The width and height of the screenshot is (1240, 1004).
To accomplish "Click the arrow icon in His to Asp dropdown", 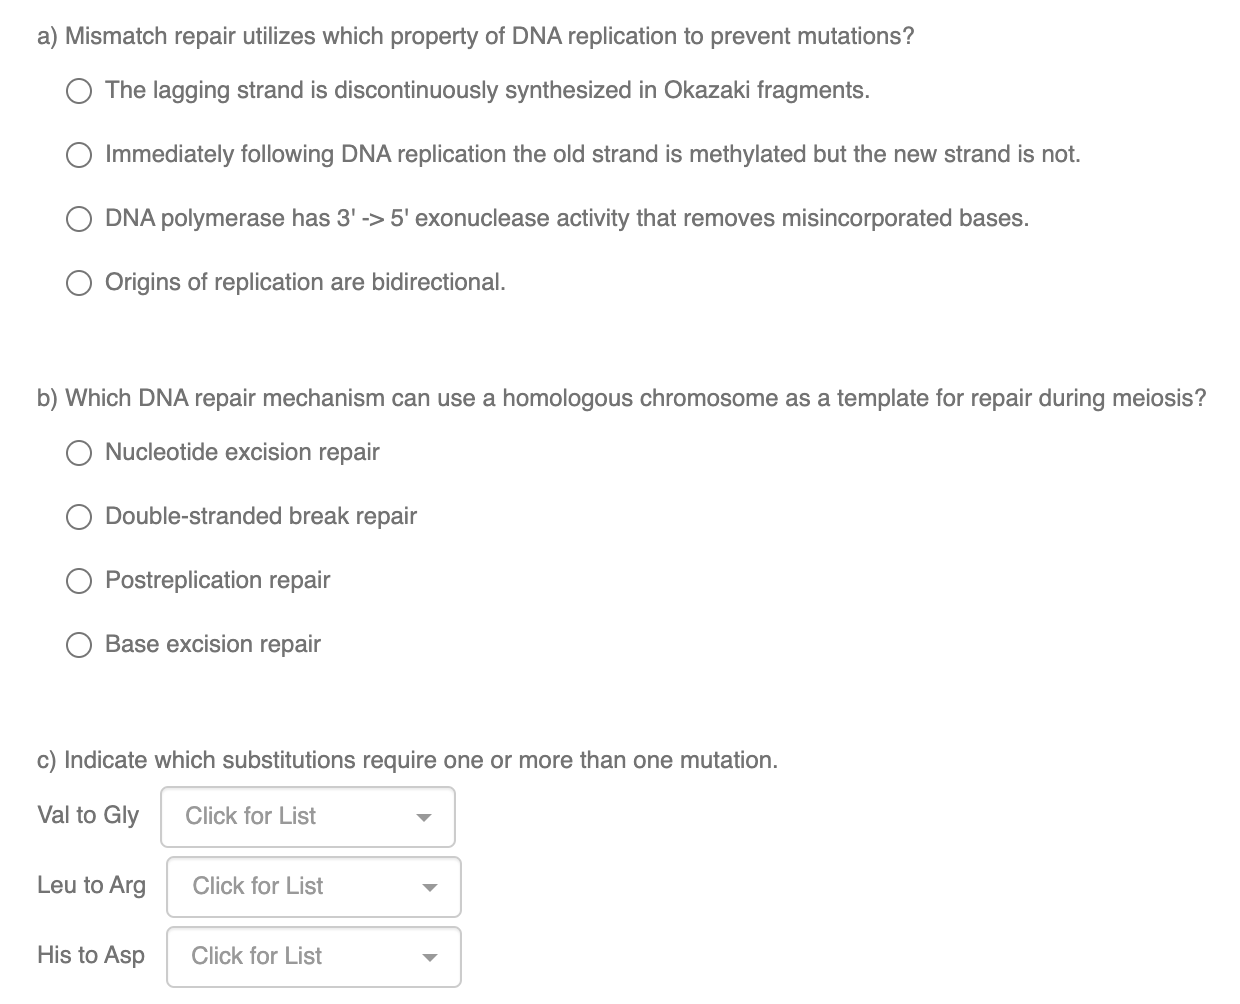I will click(430, 958).
